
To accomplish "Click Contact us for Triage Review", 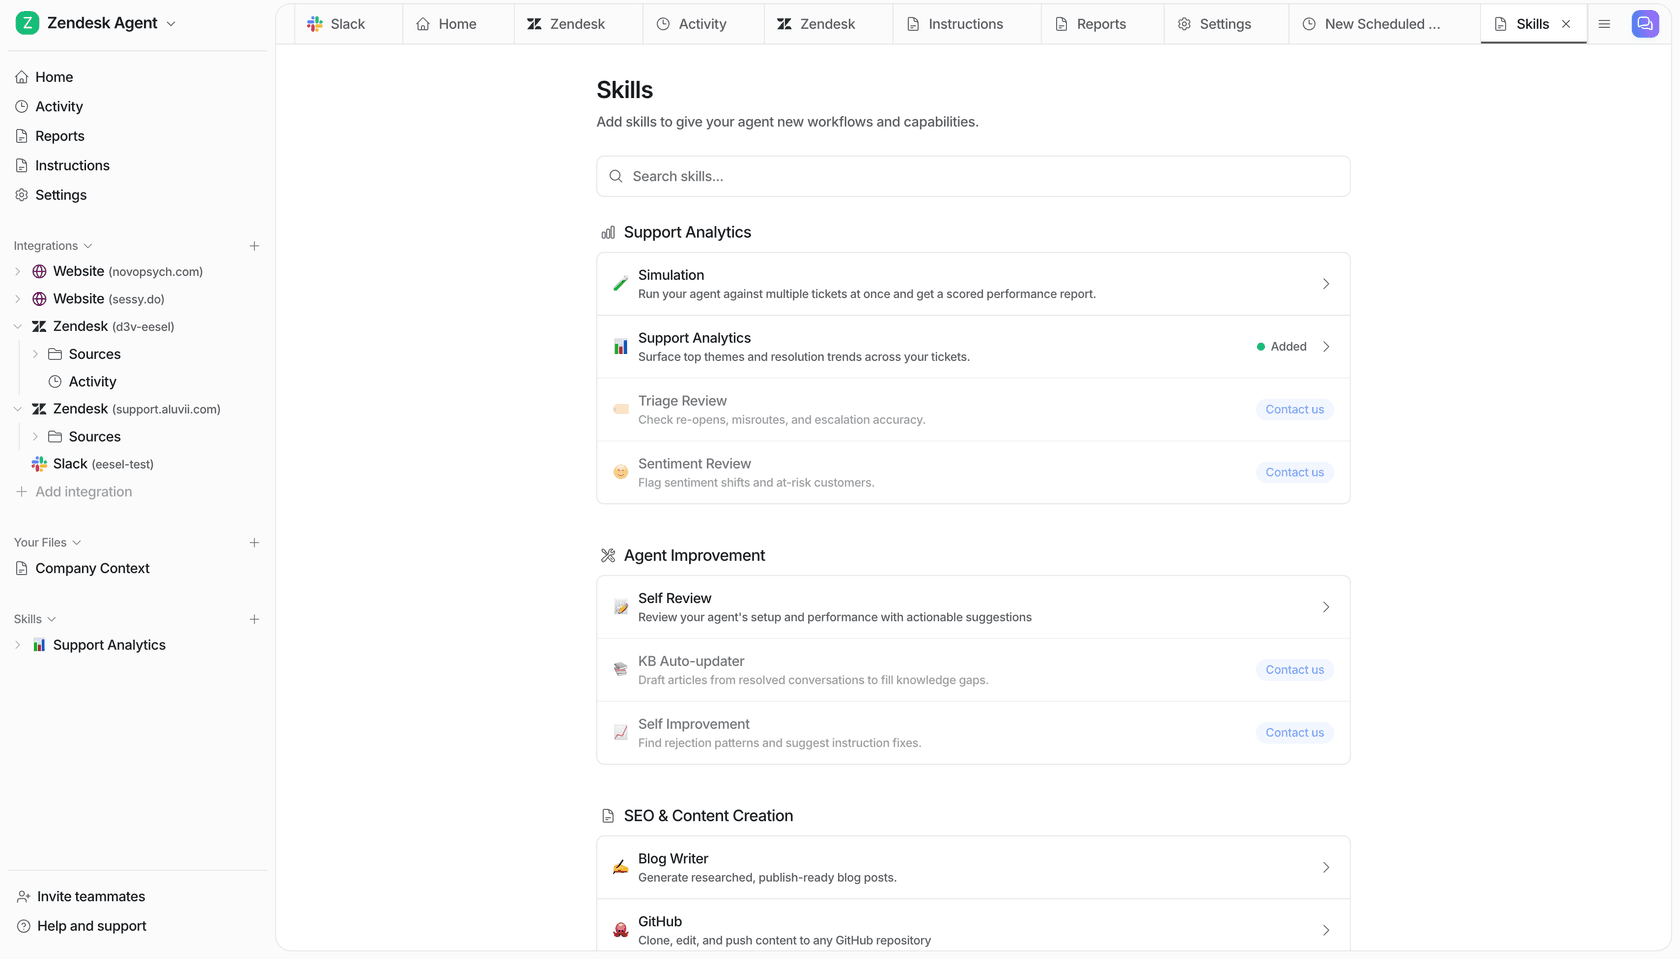I will pos(1294,410).
